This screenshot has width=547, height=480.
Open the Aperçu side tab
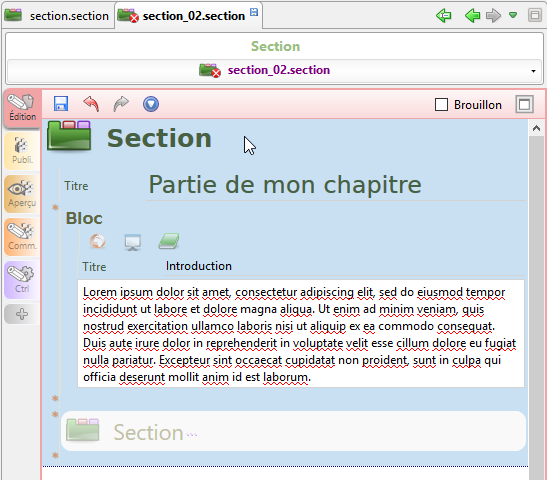coord(22,194)
